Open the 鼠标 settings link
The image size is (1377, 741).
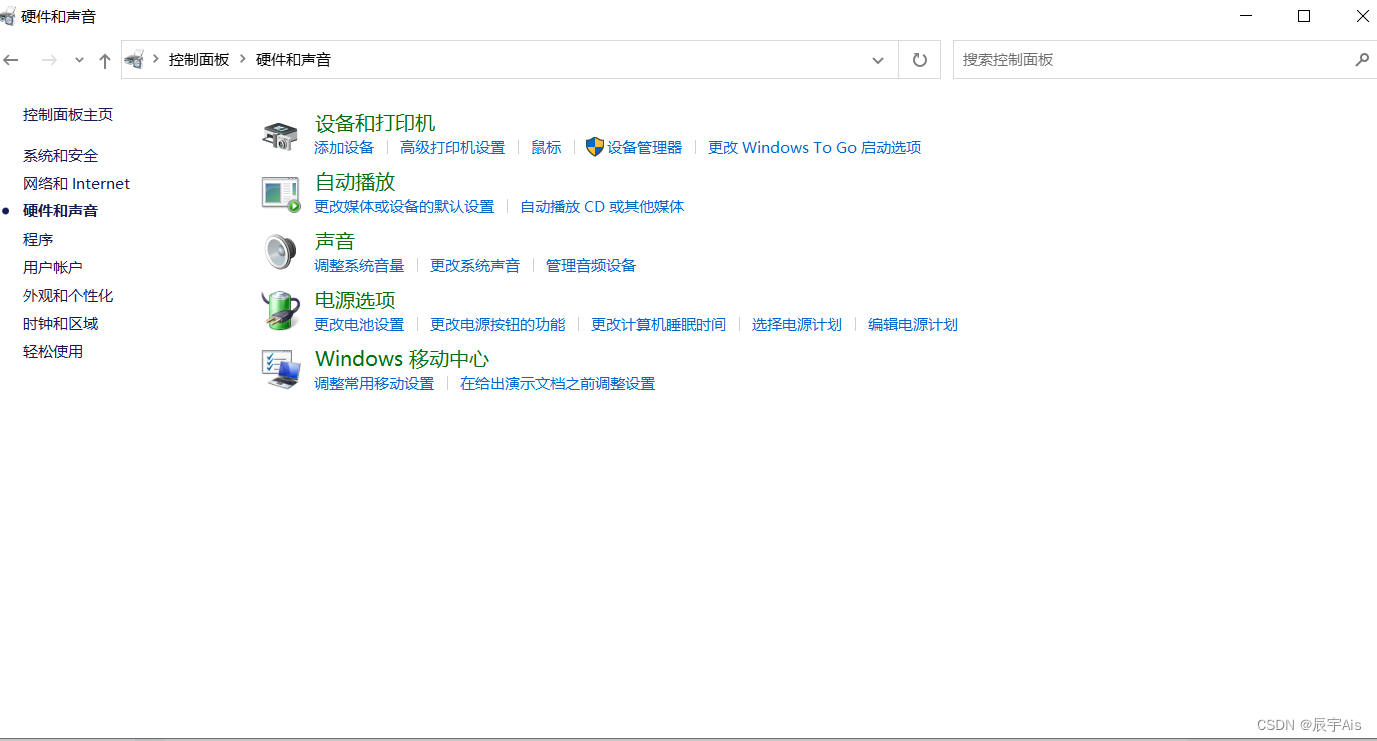pos(546,148)
